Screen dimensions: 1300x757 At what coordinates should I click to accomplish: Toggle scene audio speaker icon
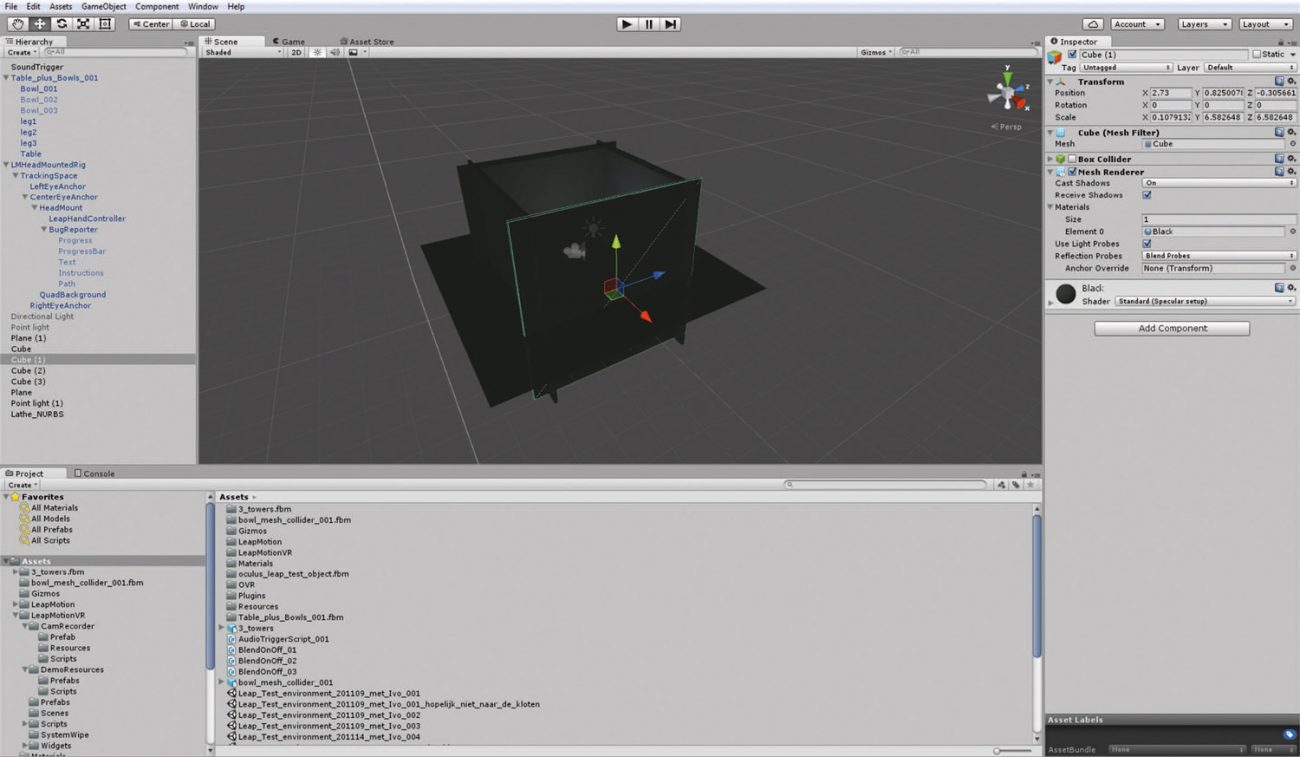pyautogui.click(x=334, y=52)
